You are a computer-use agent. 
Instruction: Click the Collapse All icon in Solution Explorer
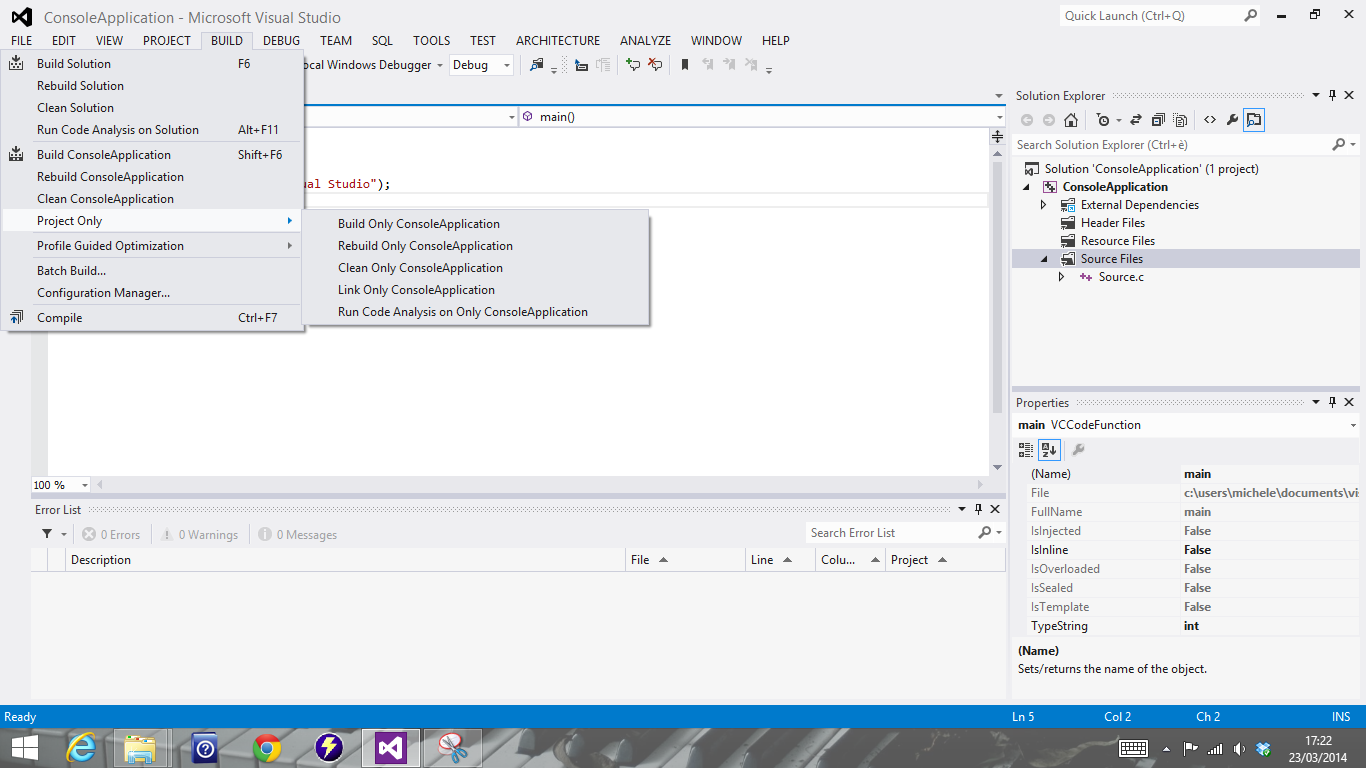1158,120
